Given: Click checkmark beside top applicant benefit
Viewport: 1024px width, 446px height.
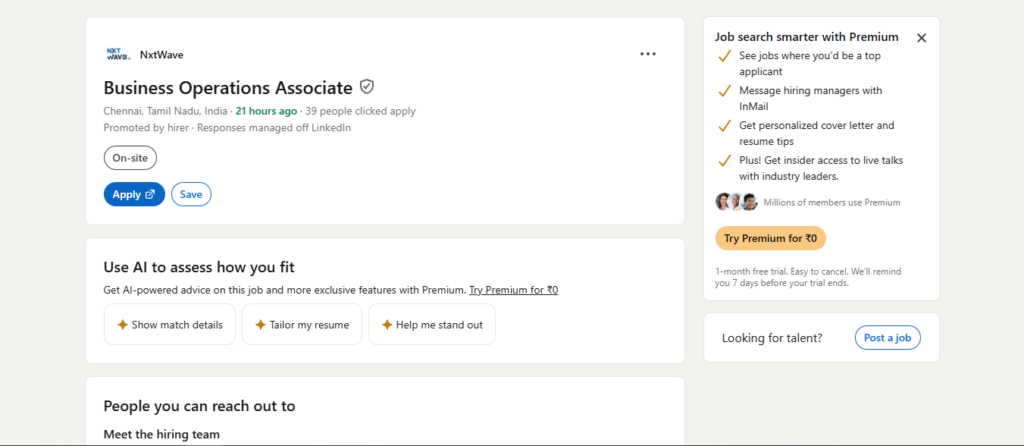Looking at the screenshot, I should coord(724,56).
